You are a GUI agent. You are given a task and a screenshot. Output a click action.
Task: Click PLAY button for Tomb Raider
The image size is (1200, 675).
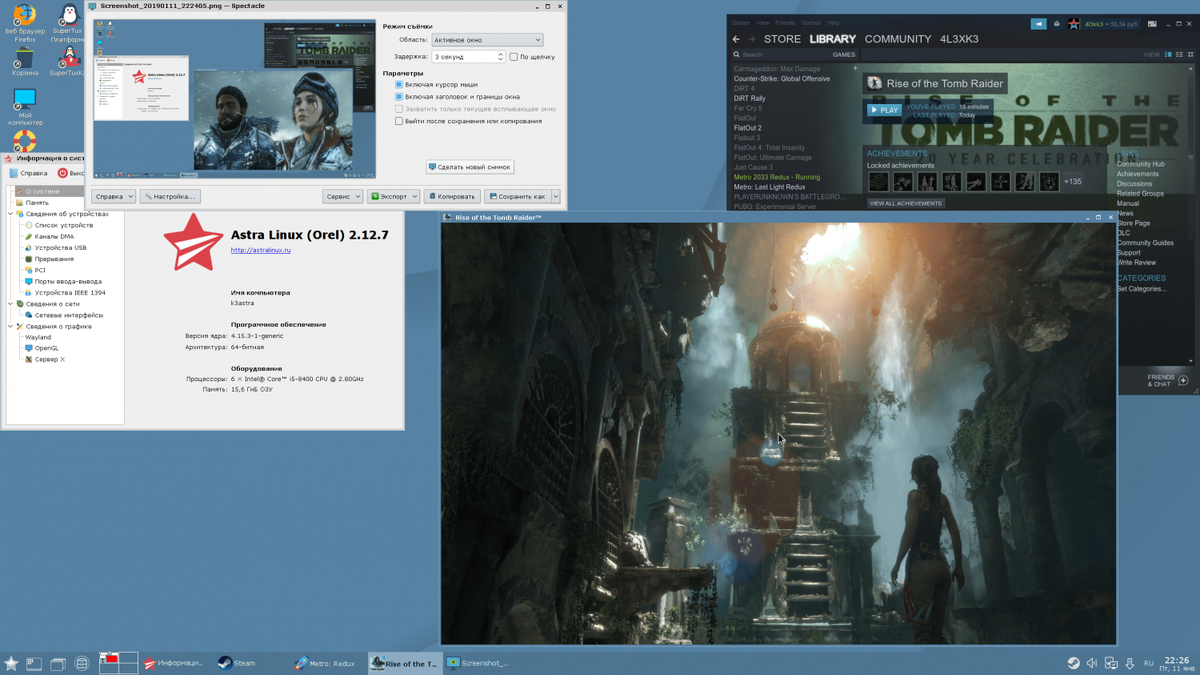884,110
